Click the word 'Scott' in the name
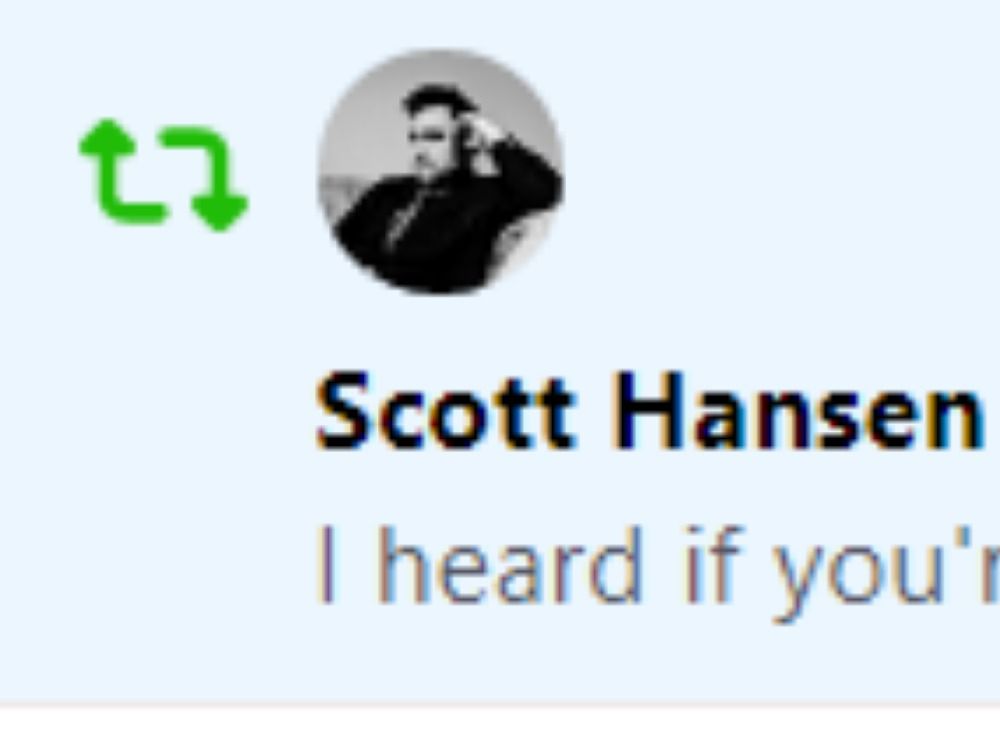This screenshot has height=750, width=1000. 446,411
